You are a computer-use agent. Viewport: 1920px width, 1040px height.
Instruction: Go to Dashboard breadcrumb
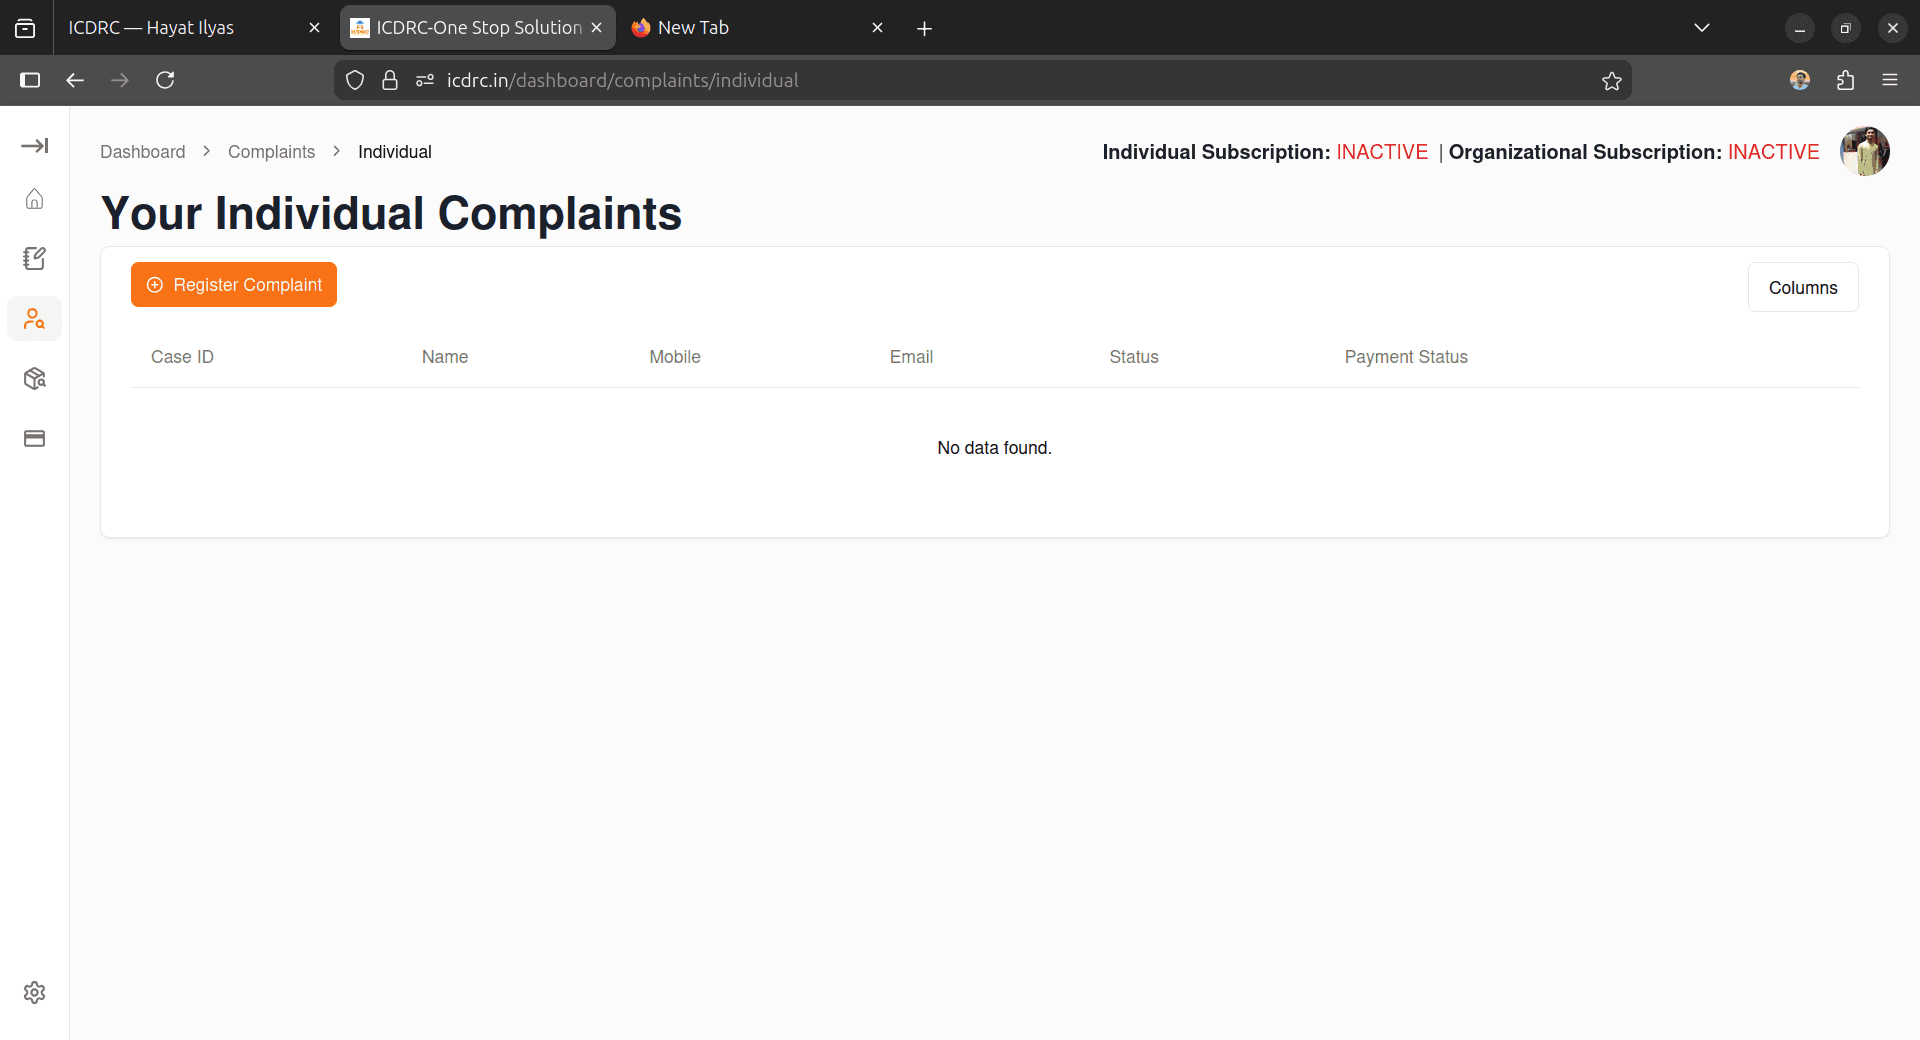click(143, 152)
